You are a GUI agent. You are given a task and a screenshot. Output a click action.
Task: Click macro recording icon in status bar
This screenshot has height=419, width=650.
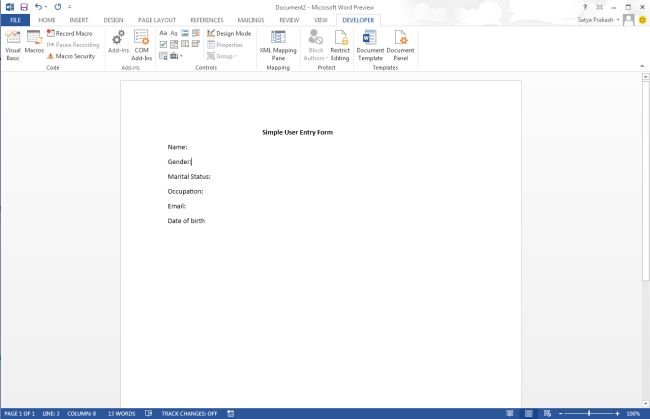tap(231, 413)
